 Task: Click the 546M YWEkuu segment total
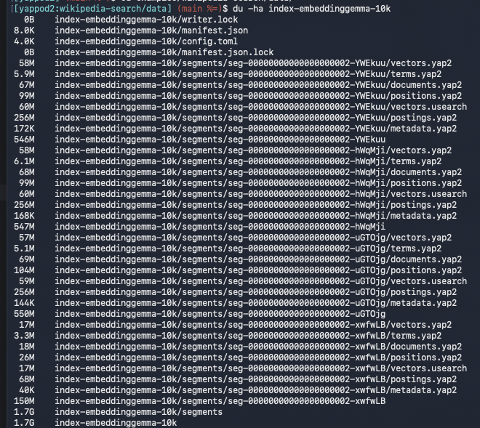click(x=199, y=139)
